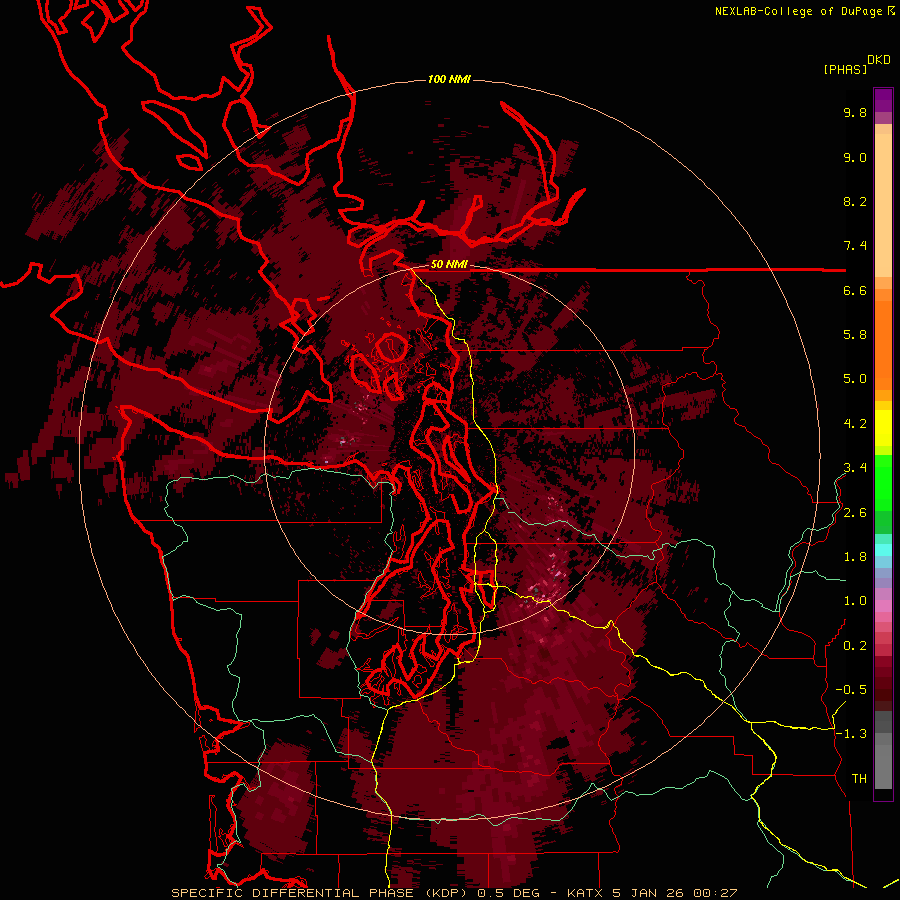
Task: Click the 100 NMI range ring label
Action: click(x=449, y=79)
